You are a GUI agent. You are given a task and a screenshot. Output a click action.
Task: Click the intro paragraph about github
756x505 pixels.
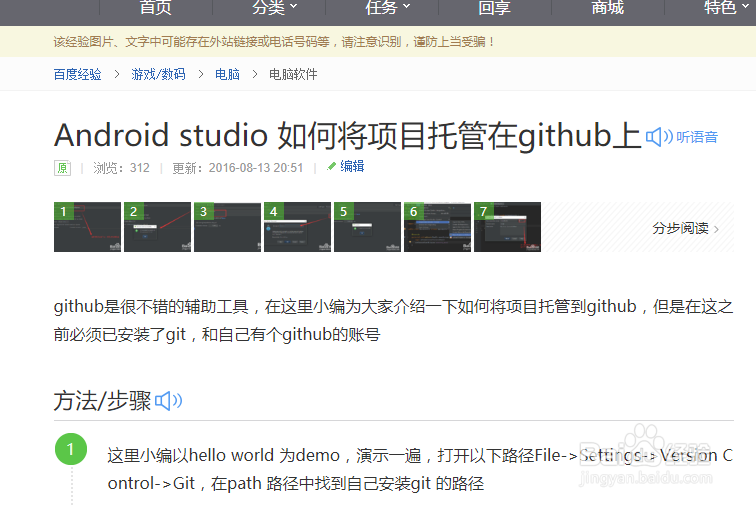393,320
